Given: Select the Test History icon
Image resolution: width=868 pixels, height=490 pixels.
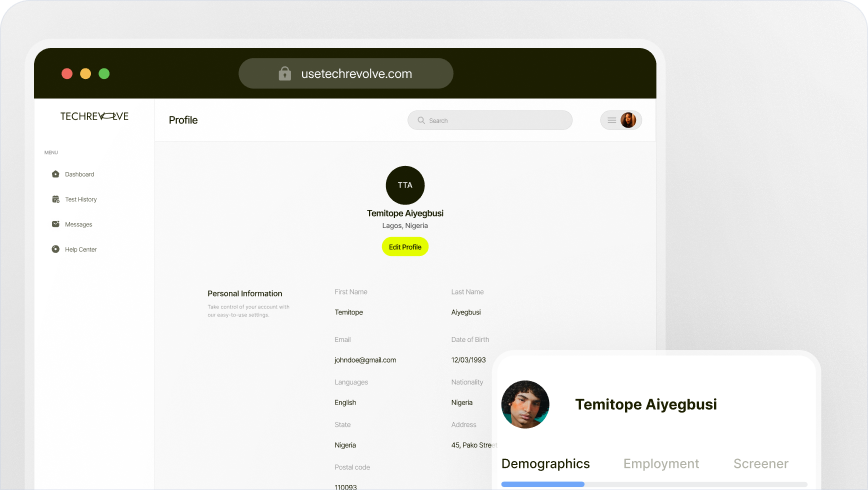Looking at the screenshot, I should 55,199.
